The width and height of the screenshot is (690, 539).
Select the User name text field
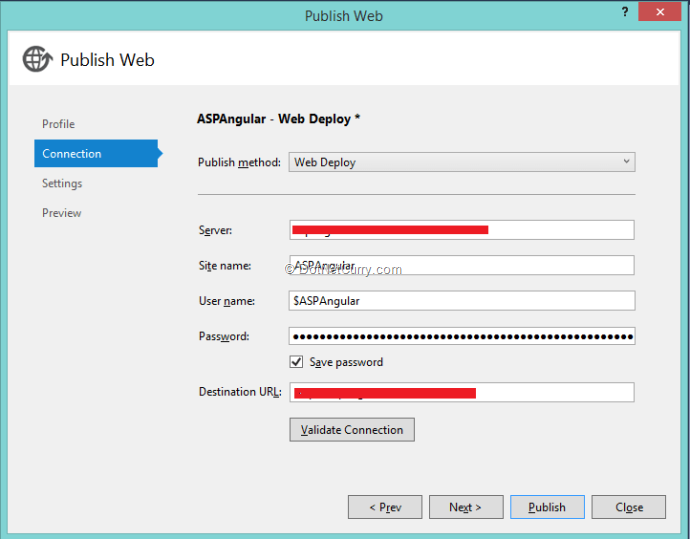click(x=462, y=301)
